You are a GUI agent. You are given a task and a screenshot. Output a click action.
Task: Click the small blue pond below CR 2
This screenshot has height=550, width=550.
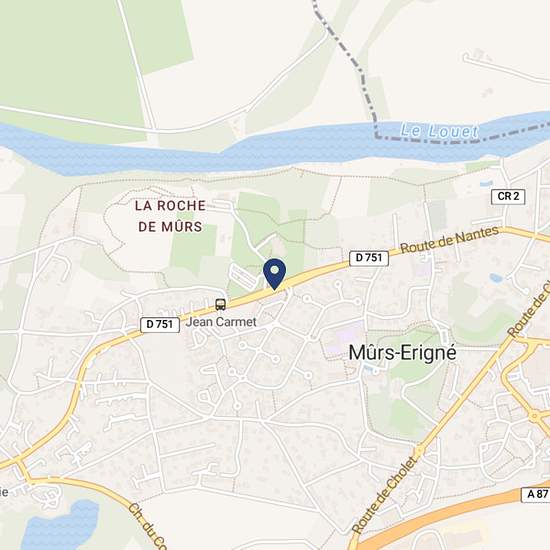click(496, 278)
